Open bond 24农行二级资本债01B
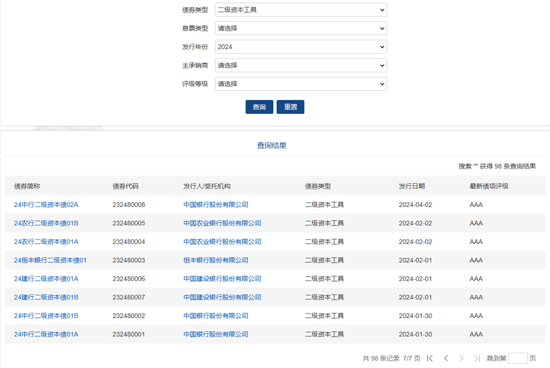Image resolution: width=550 pixels, height=368 pixels. (46, 223)
